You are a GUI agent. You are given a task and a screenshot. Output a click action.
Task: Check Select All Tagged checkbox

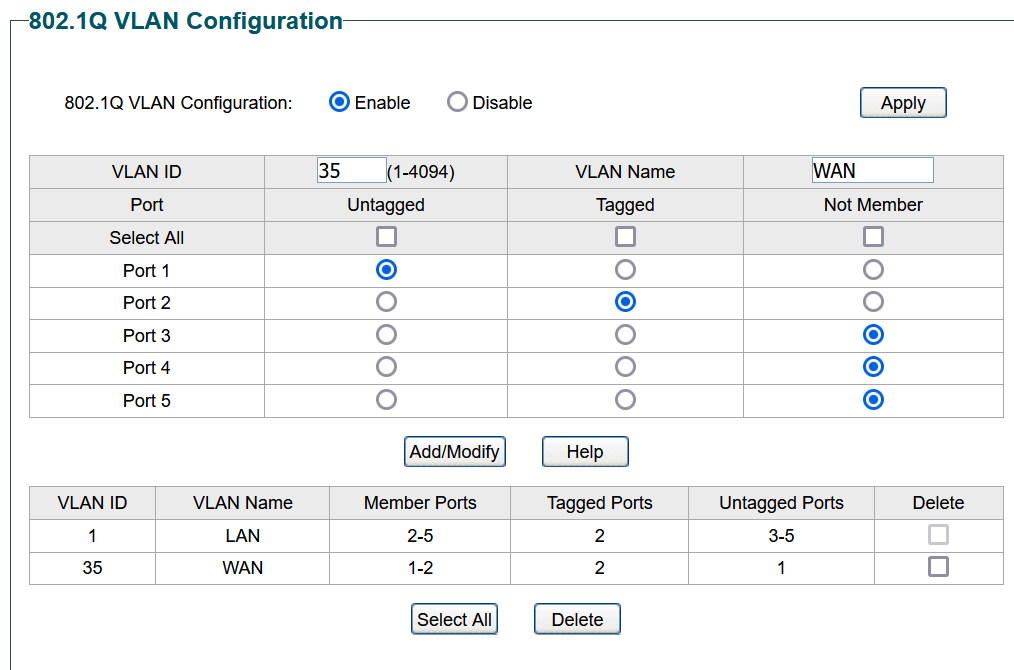pos(625,237)
